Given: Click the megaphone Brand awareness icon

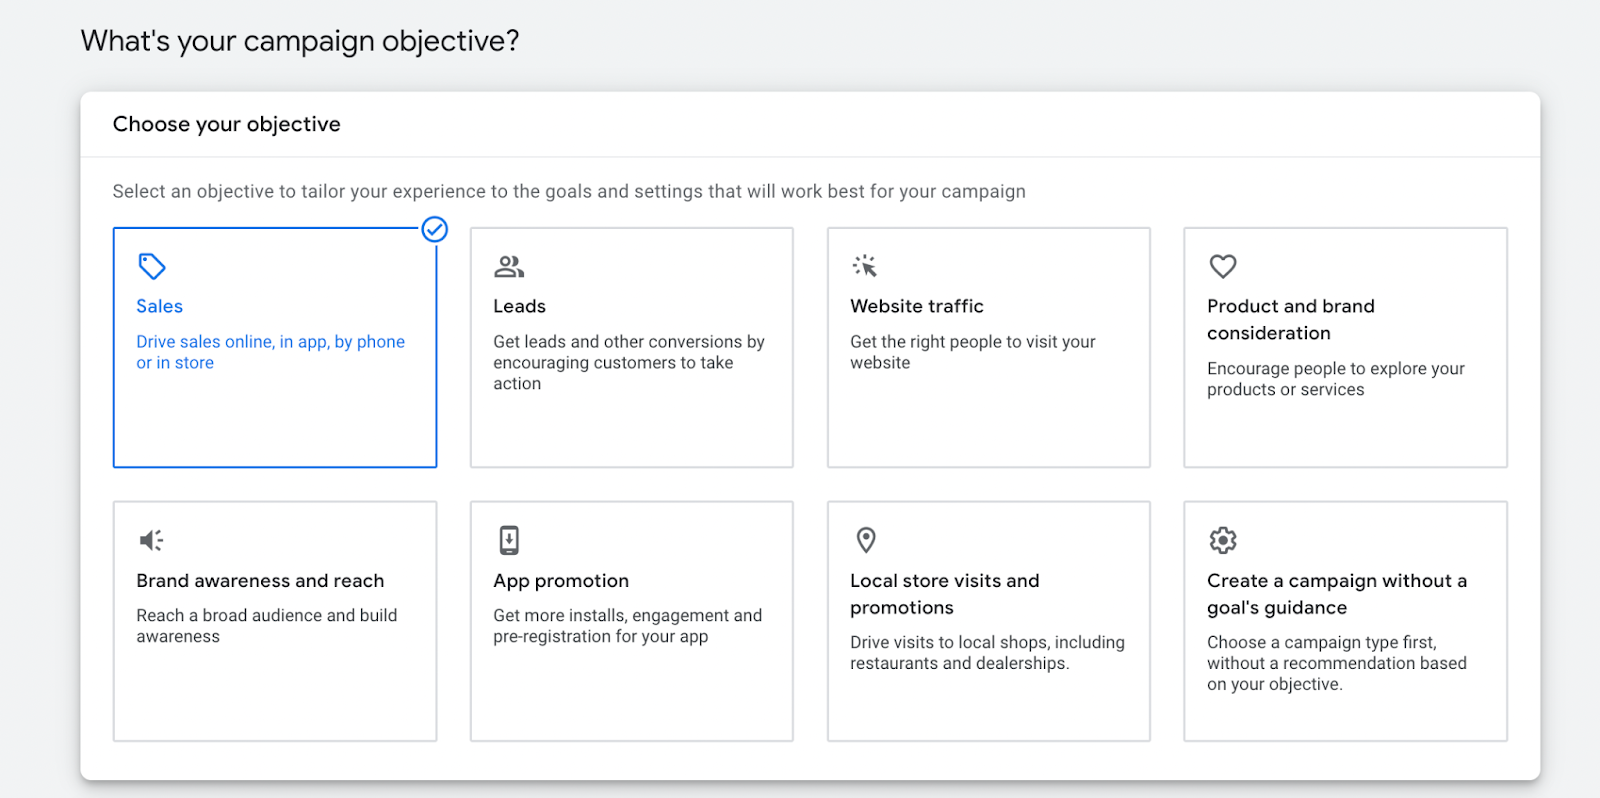Looking at the screenshot, I should [x=152, y=540].
